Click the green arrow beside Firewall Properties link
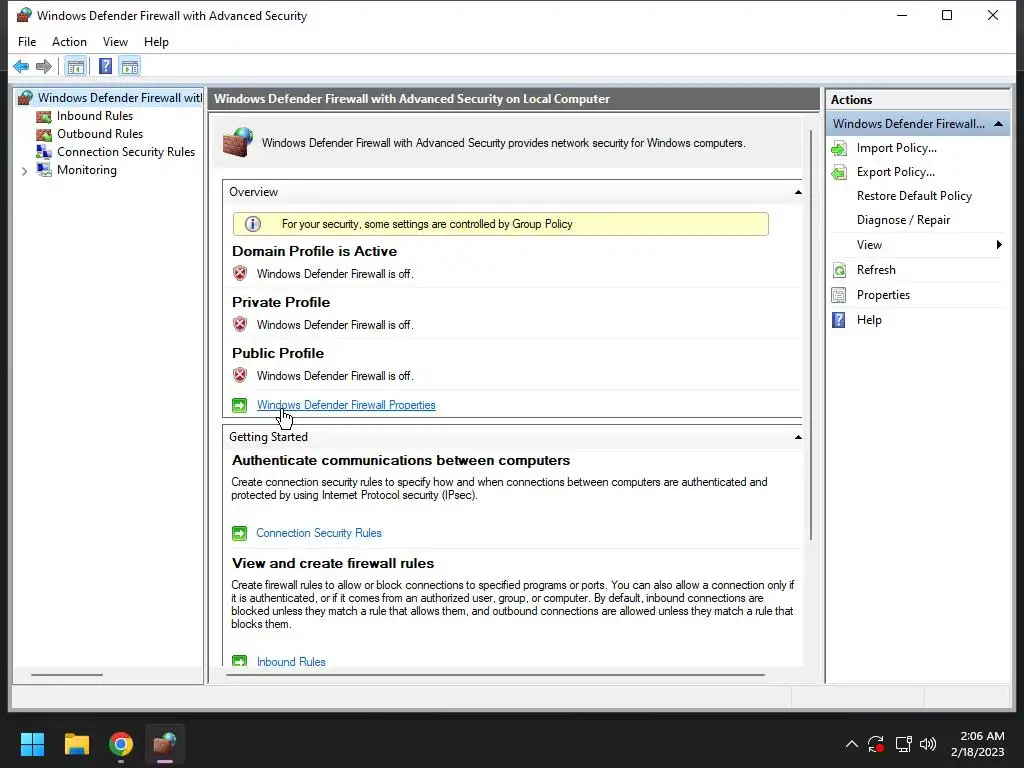Image resolution: width=1024 pixels, height=768 pixels. click(x=240, y=406)
